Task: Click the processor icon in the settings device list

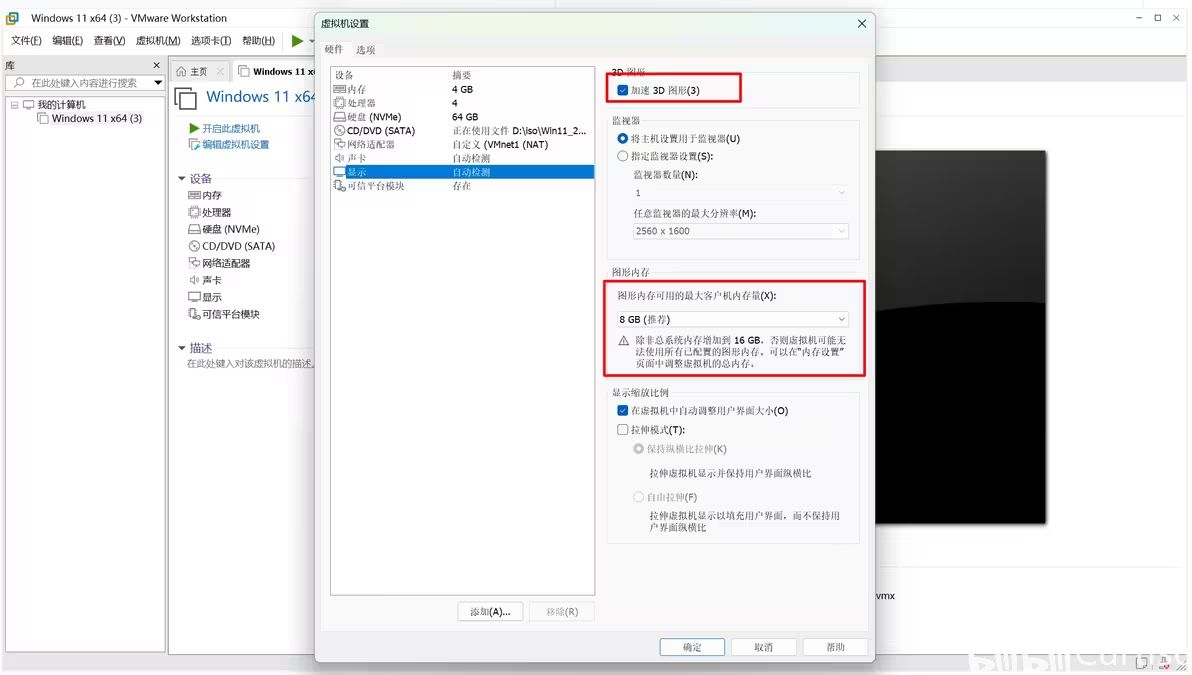Action: click(x=340, y=103)
